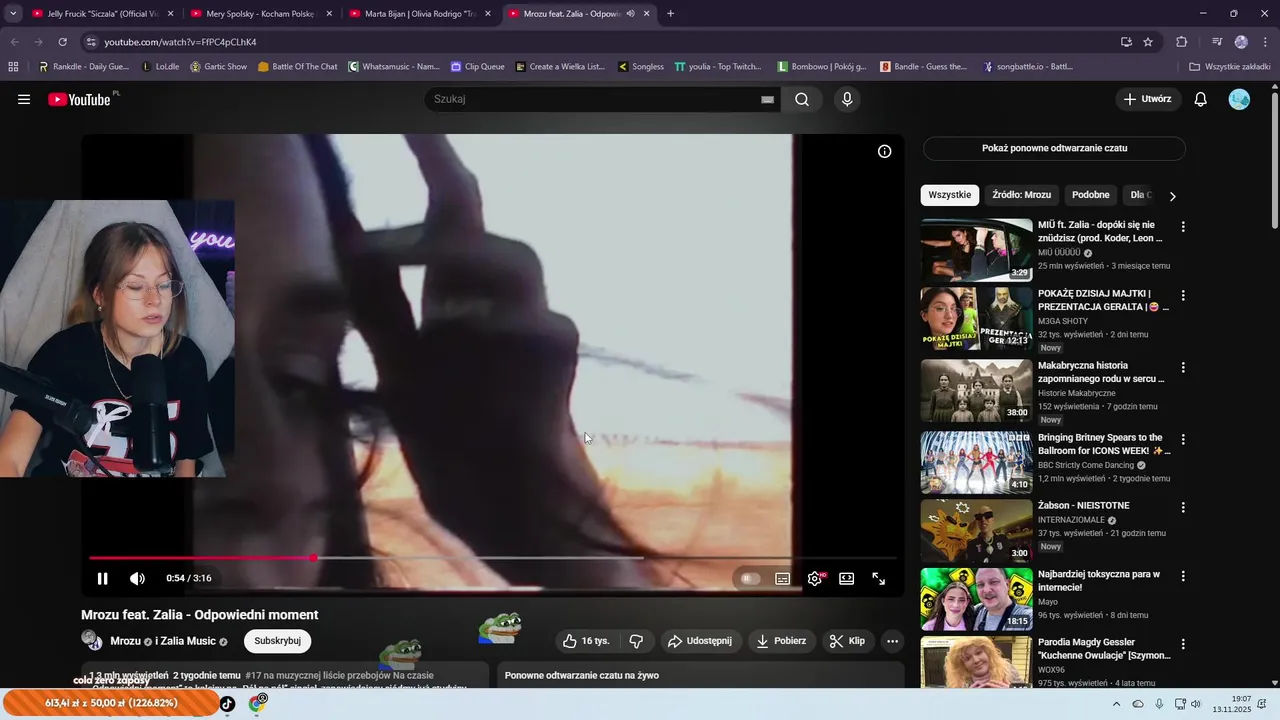1280x720 pixels.
Task: Open YouTube notifications bell
Action: point(1201,99)
